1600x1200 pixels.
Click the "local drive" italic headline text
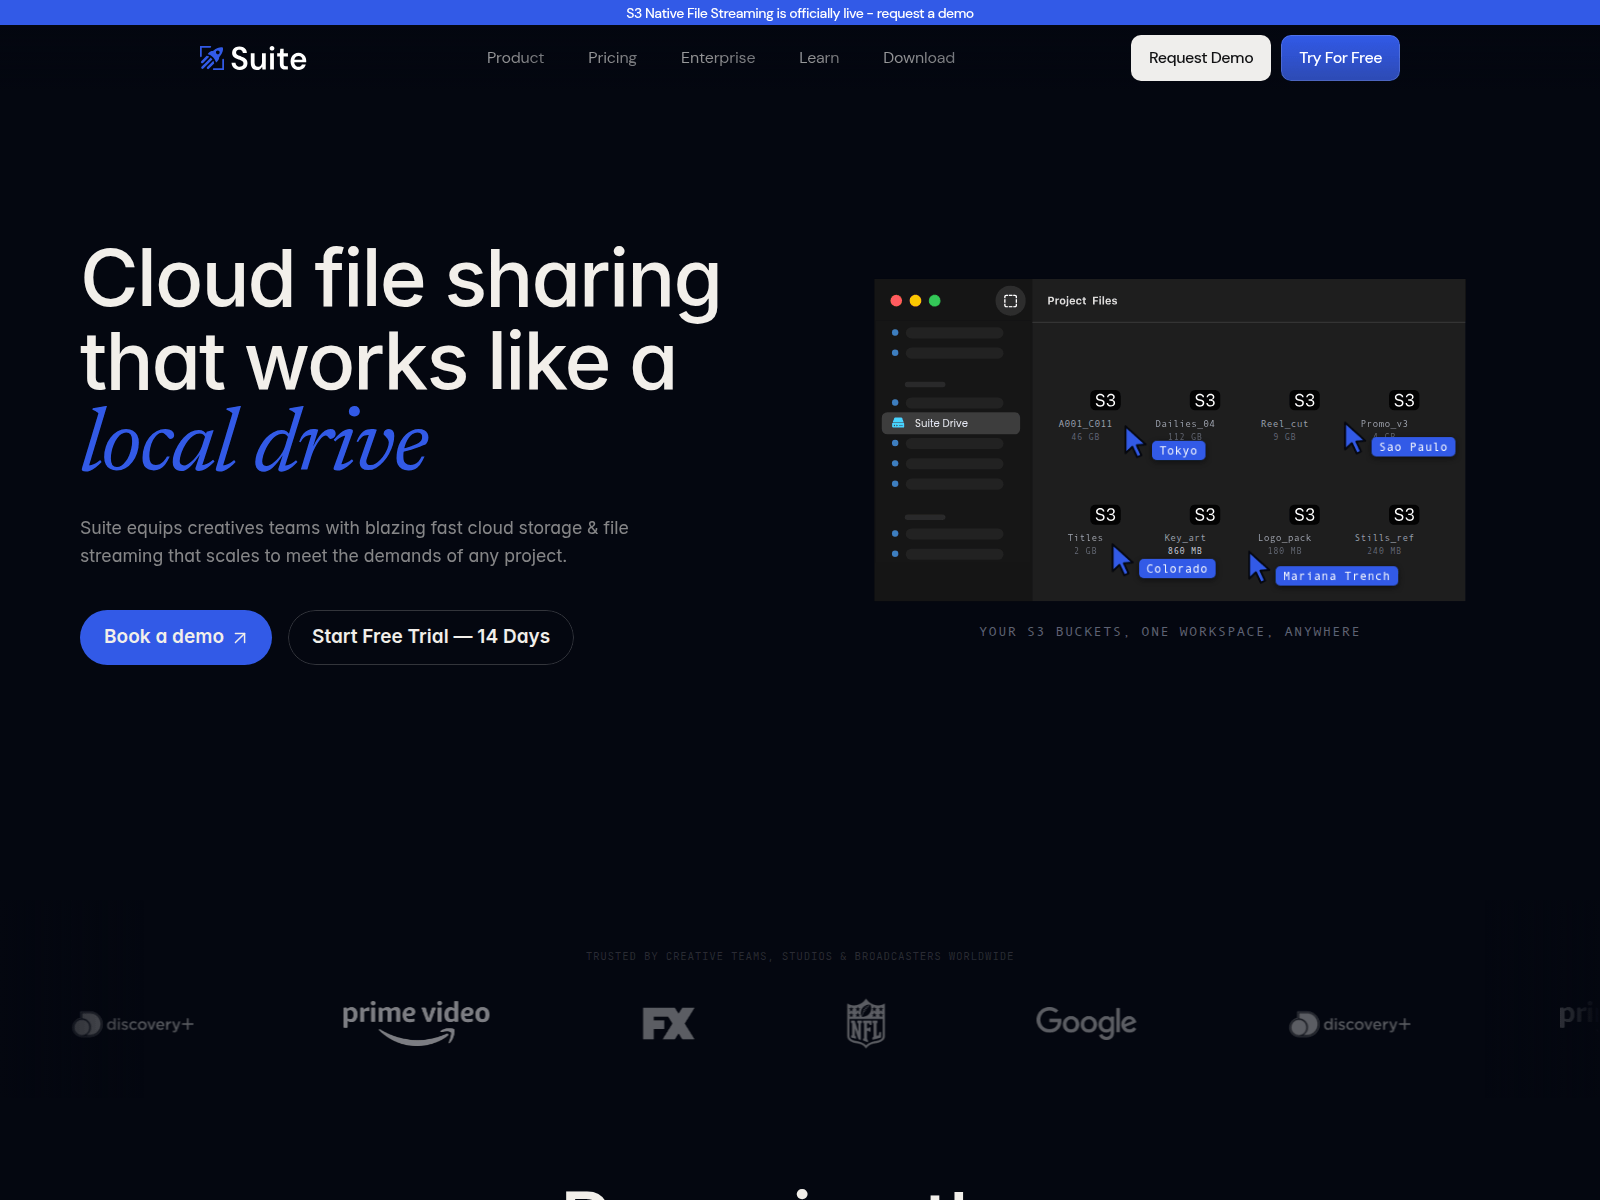[x=255, y=440]
